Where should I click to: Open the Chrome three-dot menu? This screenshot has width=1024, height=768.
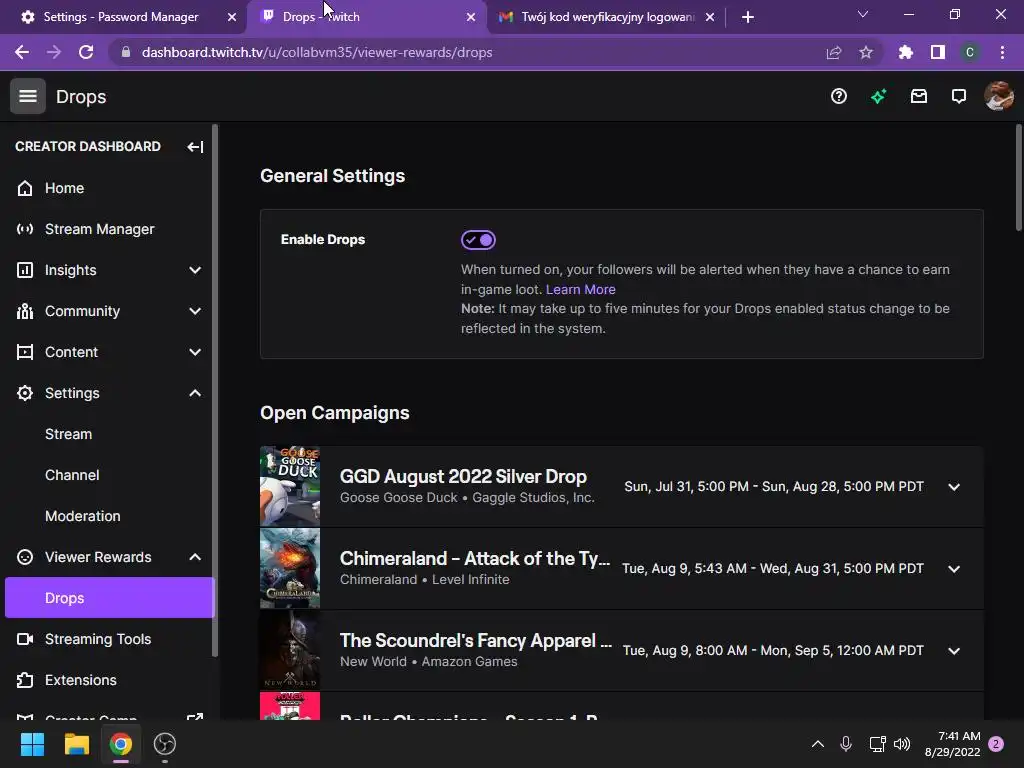coord(1002,52)
